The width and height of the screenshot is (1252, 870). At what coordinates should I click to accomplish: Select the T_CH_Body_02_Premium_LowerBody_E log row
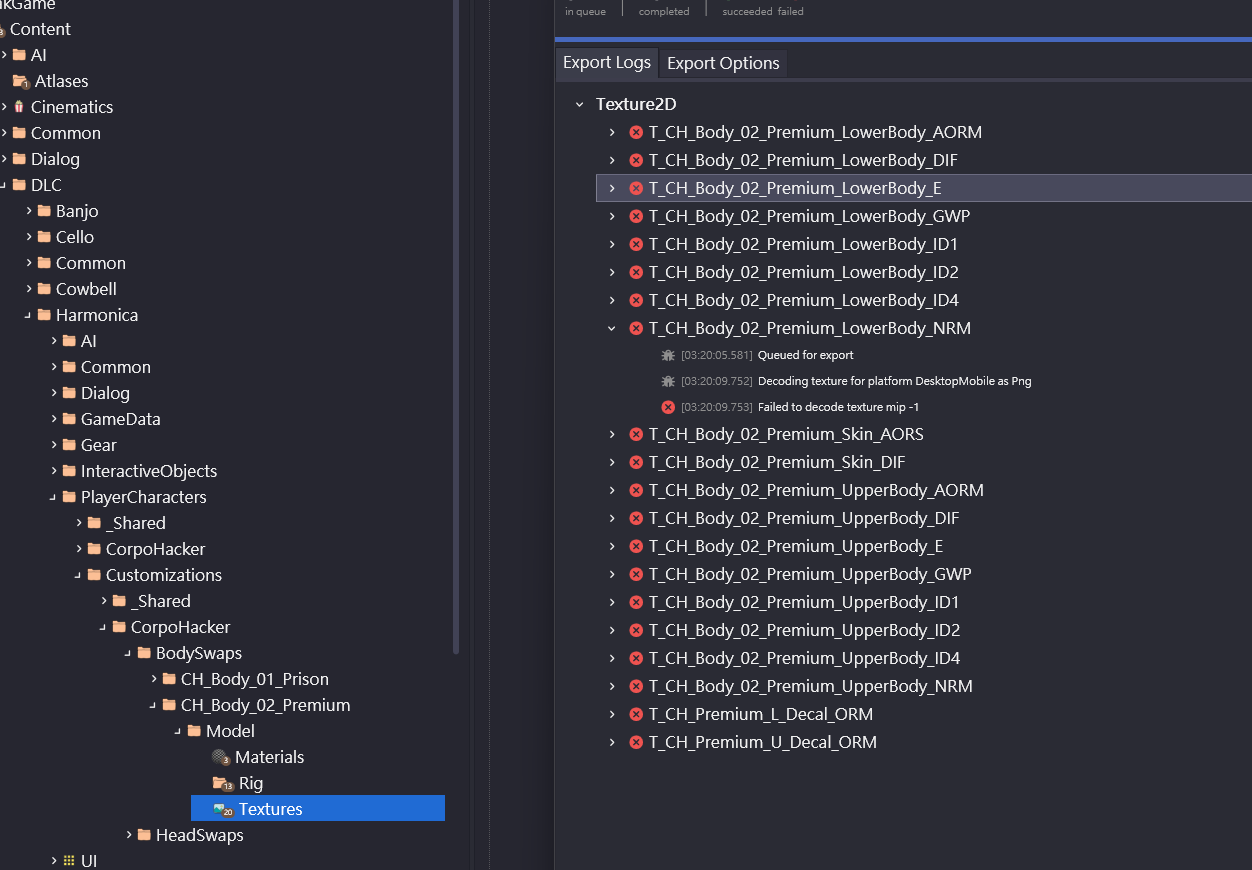pos(924,188)
